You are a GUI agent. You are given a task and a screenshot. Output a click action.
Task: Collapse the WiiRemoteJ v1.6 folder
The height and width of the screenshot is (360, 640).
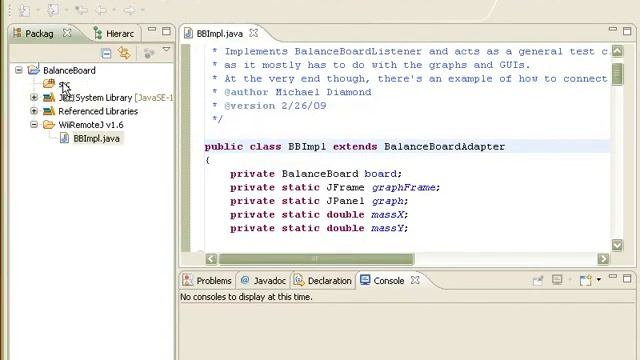coord(34,124)
